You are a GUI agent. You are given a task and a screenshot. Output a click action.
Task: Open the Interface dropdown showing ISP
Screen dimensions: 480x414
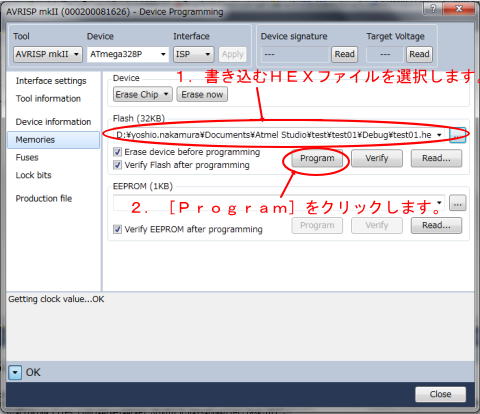coord(193,54)
